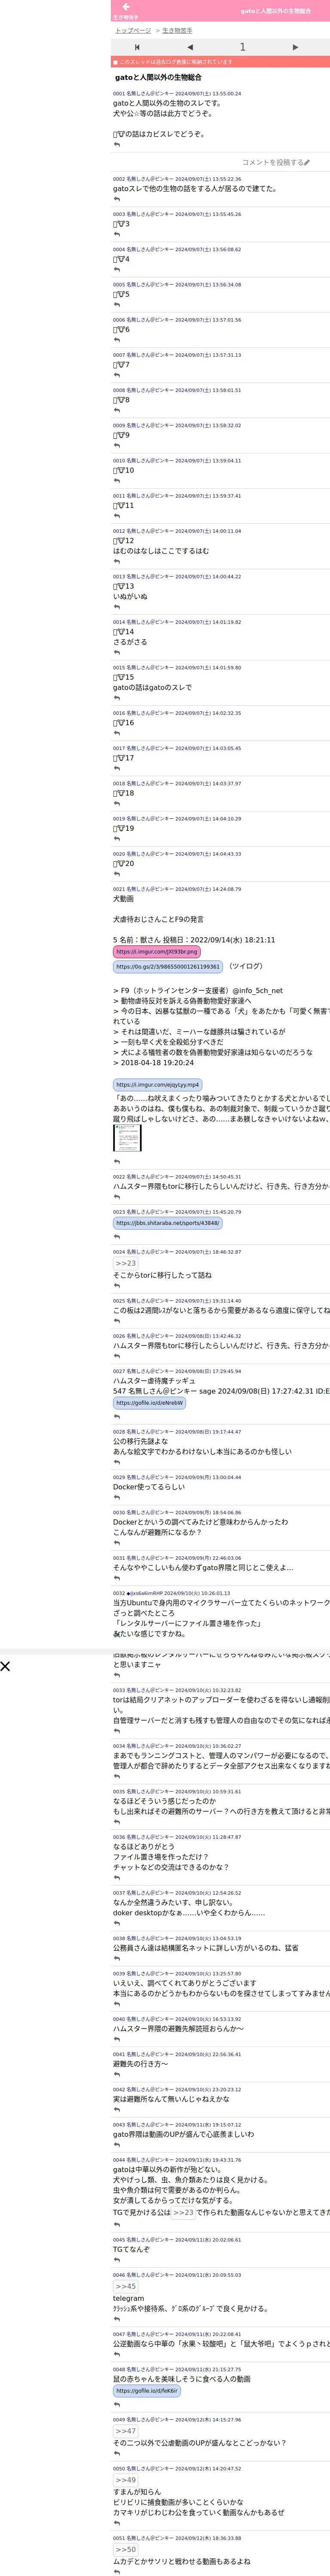This screenshot has width=330, height=2576.
Task: Go back using the header arrow
Action: 126,7
